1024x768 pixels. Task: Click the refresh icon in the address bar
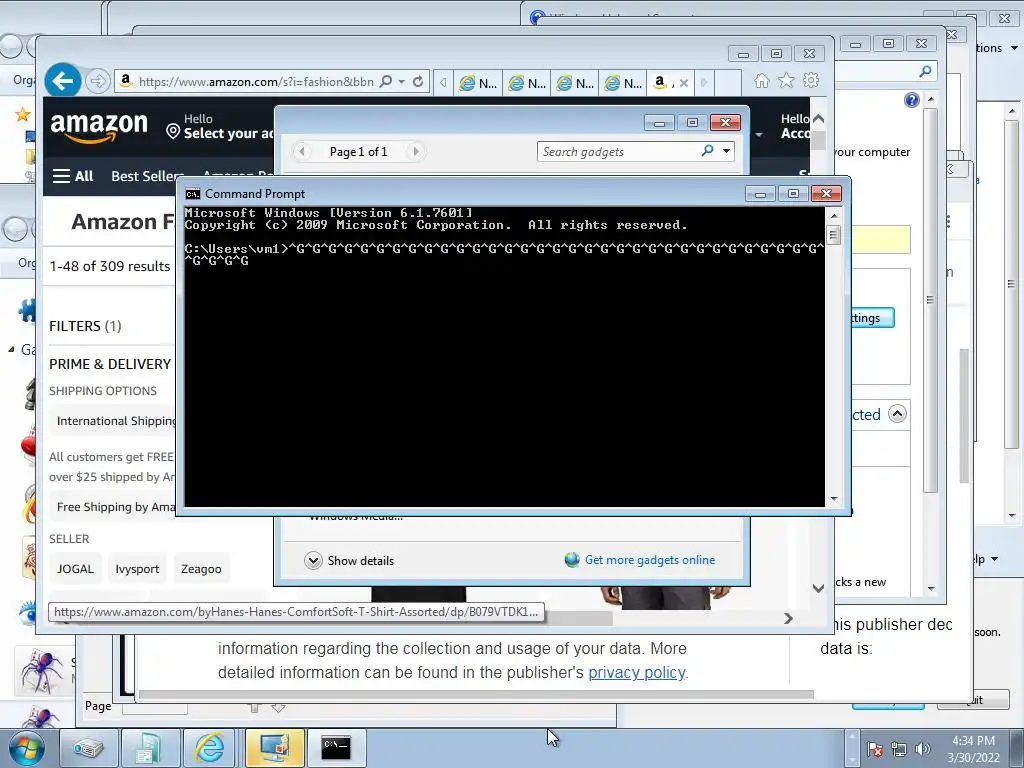pos(418,81)
